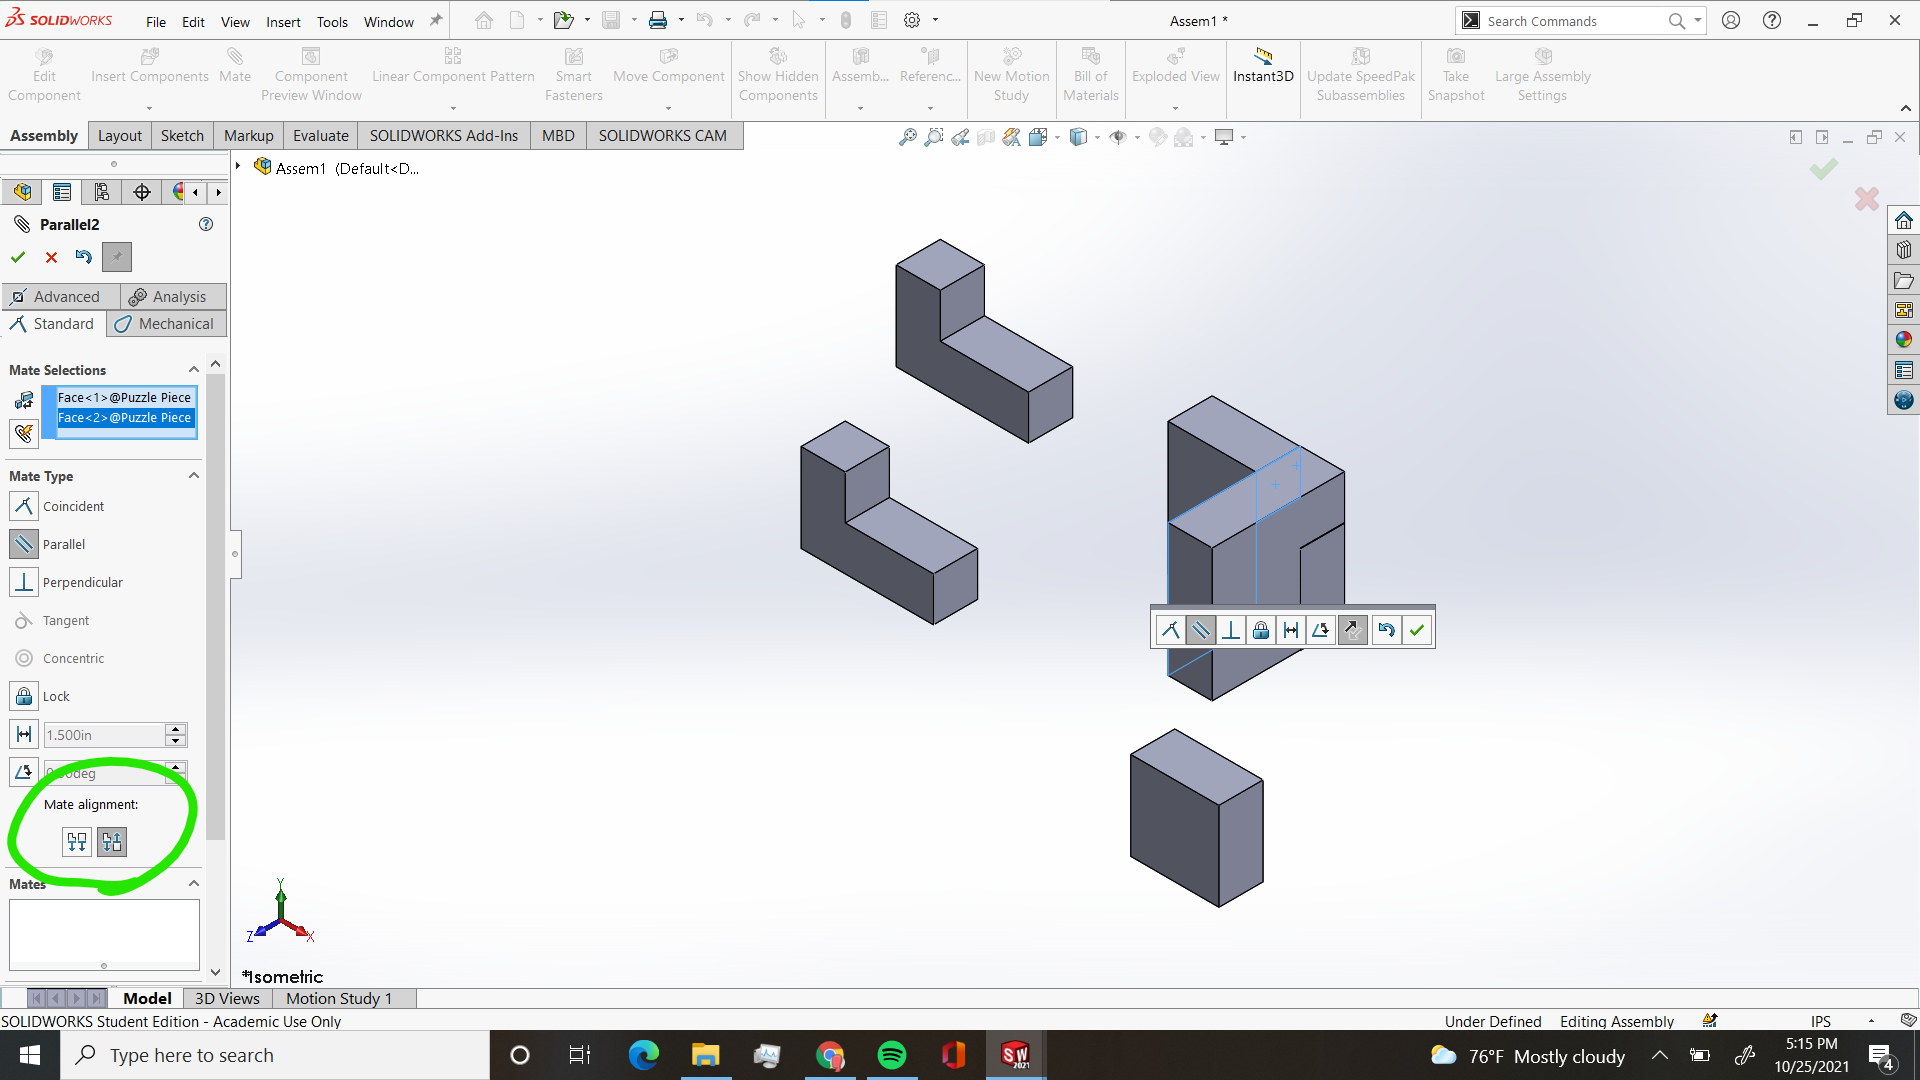Viewport: 1920px width, 1080px height.
Task: Switch to the SOLIDWORKS CAM tab
Action: [x=662, y=135]
